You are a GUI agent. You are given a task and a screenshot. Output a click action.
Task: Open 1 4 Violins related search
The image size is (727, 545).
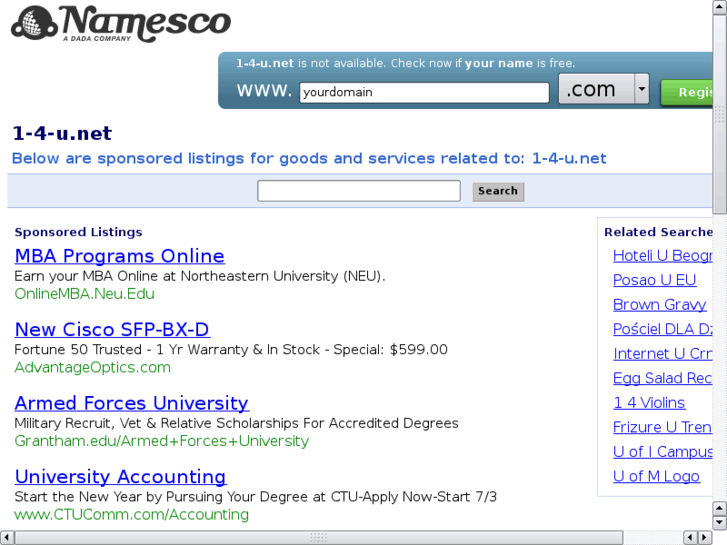(x=649, y=403)
